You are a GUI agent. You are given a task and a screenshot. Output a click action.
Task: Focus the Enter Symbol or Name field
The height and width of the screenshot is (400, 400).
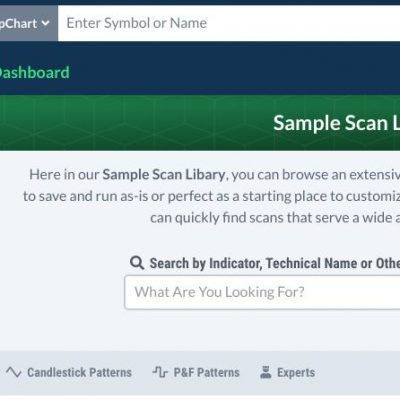point(229,23)
